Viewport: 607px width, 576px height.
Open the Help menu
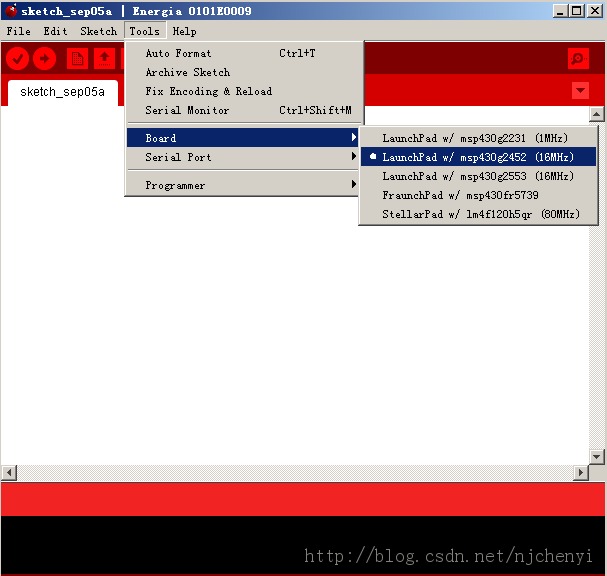pos(184,31)
